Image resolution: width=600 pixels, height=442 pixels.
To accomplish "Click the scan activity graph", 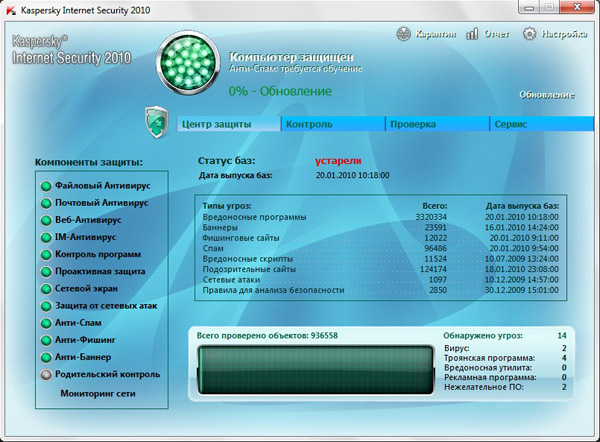I will (x=316, y=370).
